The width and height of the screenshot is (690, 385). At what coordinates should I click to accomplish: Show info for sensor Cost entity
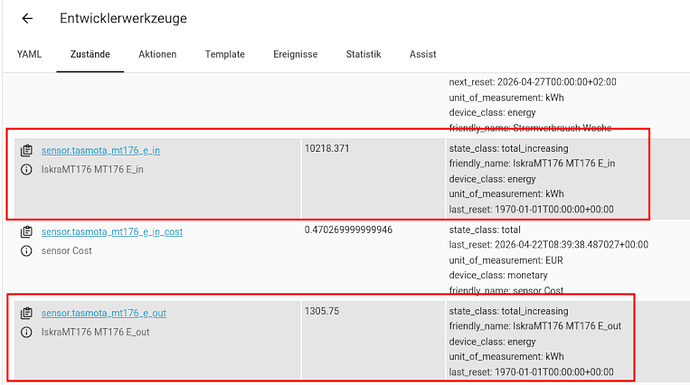tap(26, 251)
